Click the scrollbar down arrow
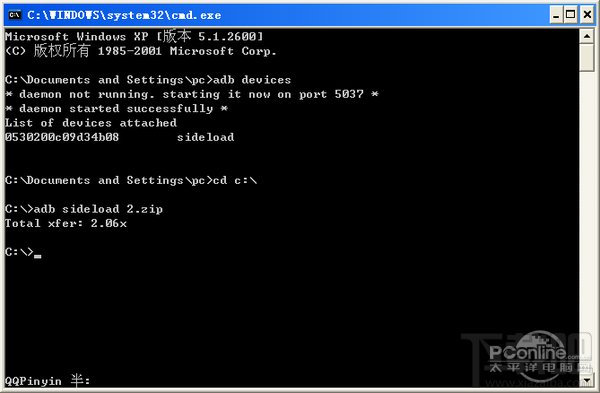Screen dimensions: 600x393 click(x=587, y=380)
